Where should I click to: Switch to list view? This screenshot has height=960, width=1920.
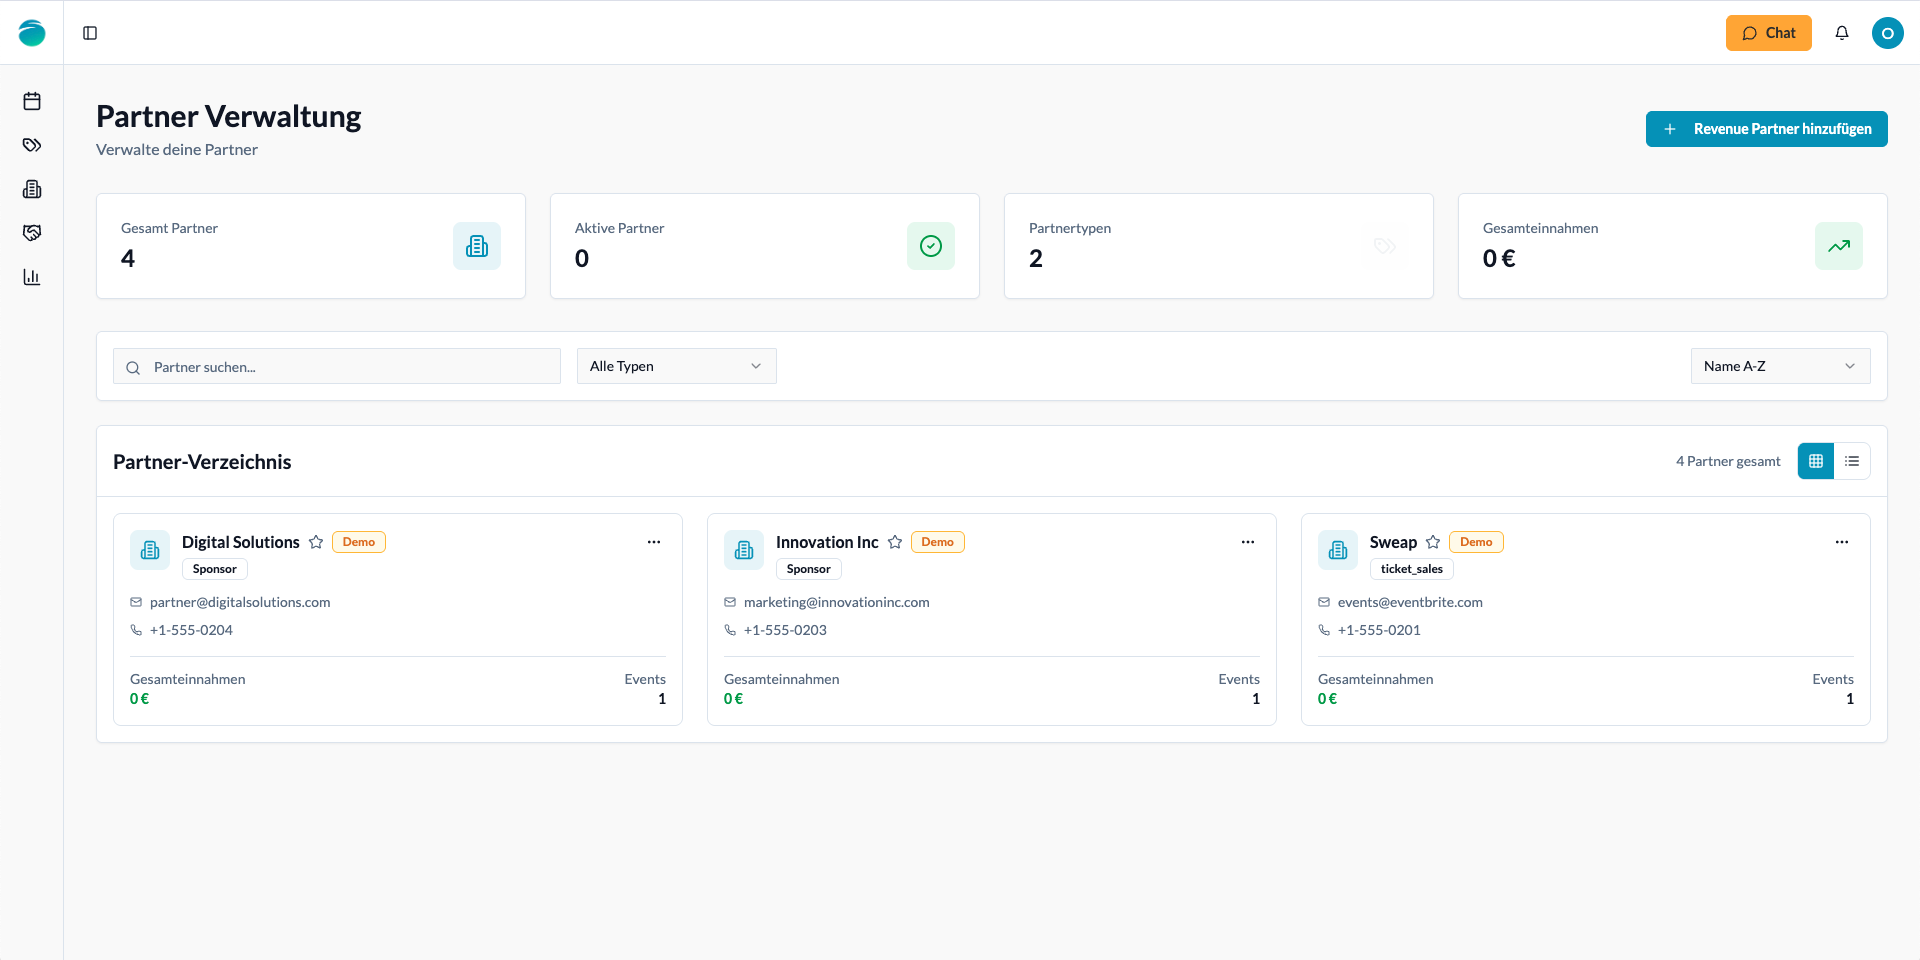coord(1852,461)
